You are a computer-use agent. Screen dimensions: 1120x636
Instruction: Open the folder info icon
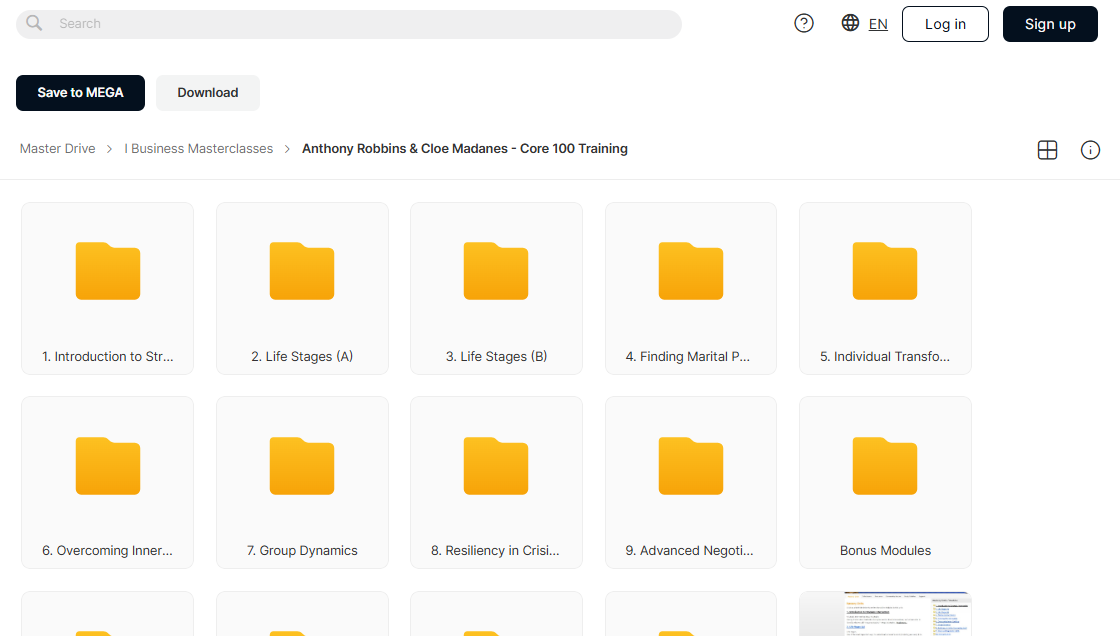pos(1090,150)
